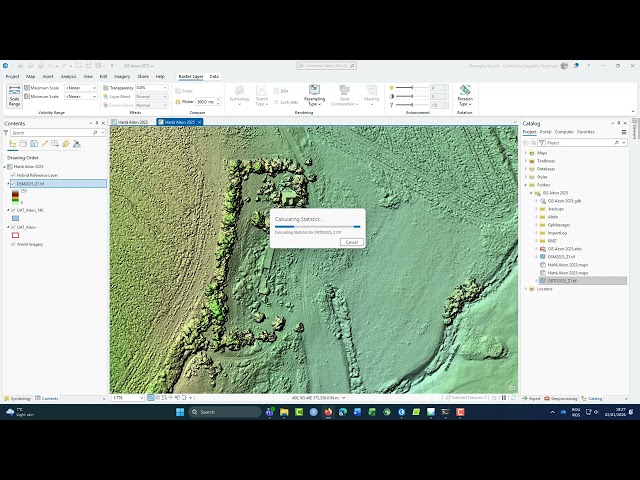Open the map scale dropdown
Viewport: 640px width, 480px height.
[x=141, y=398]
